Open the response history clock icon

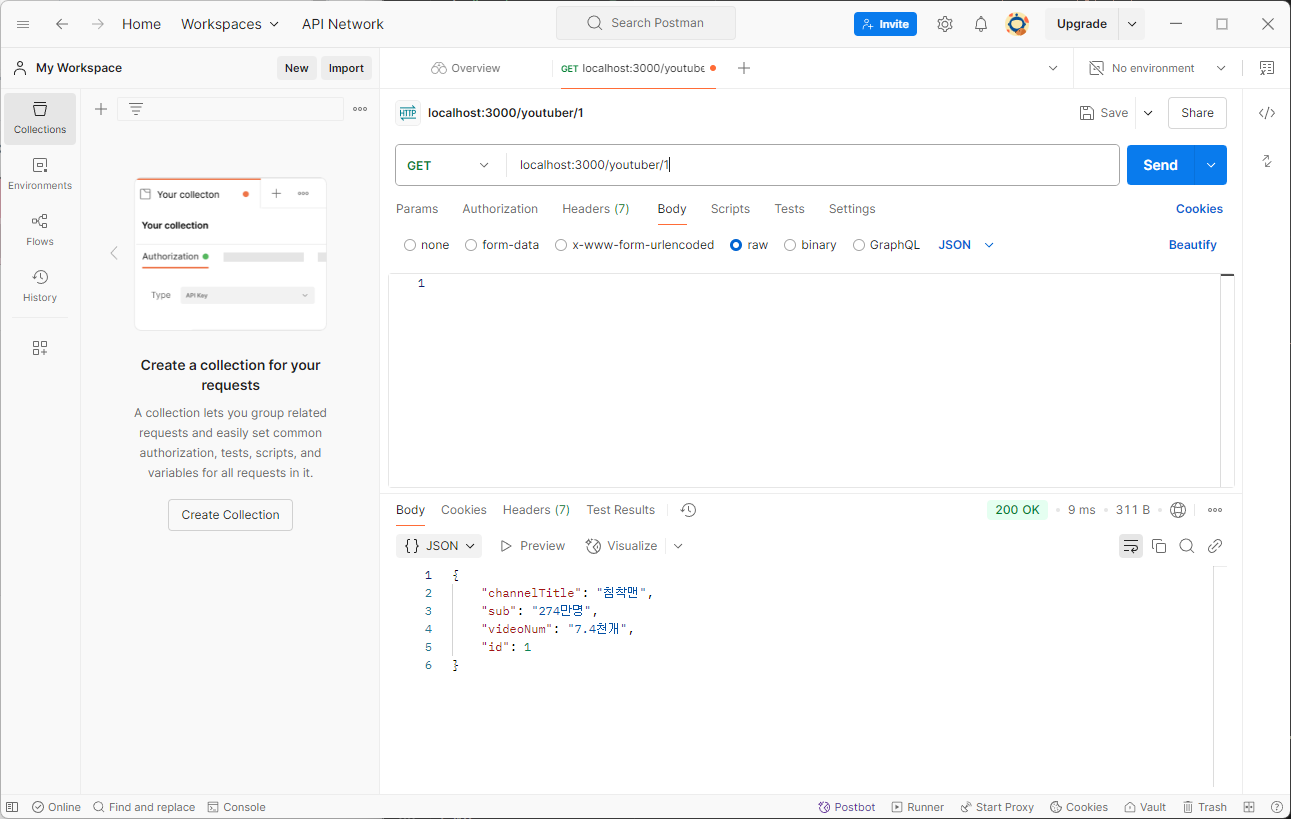click(x=688, y=510)
